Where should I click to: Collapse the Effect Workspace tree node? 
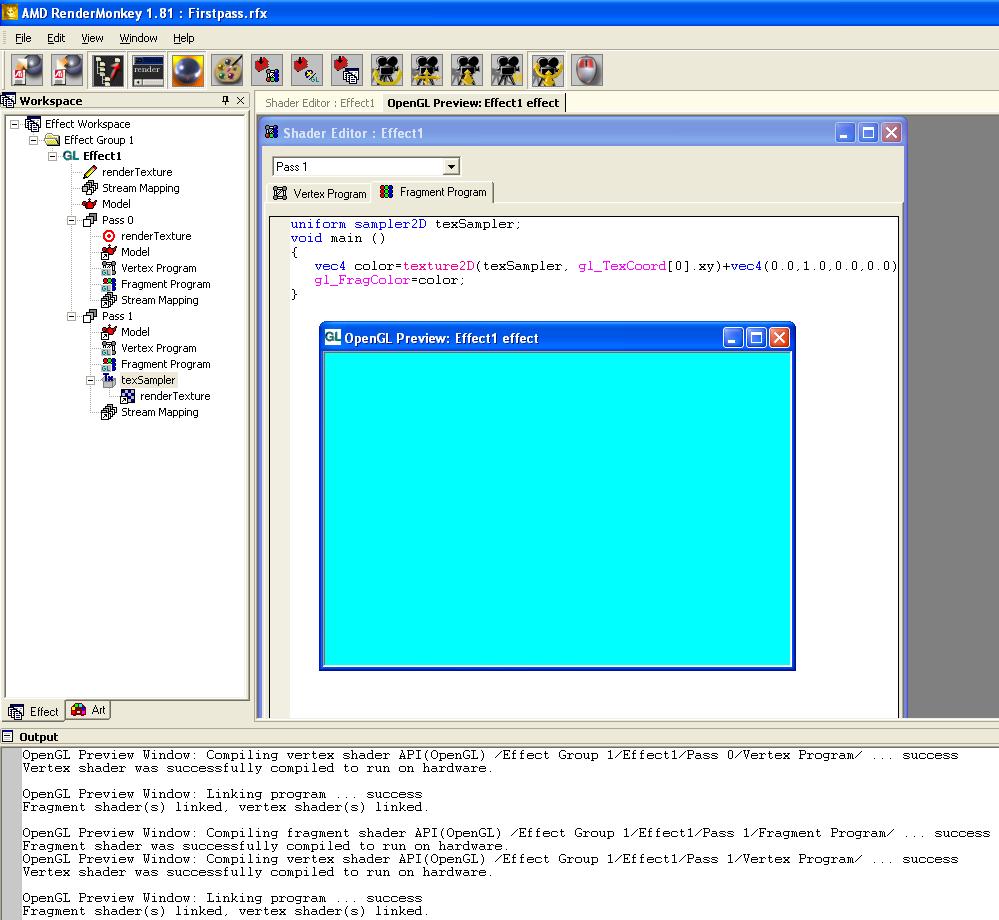click(15, 124)
